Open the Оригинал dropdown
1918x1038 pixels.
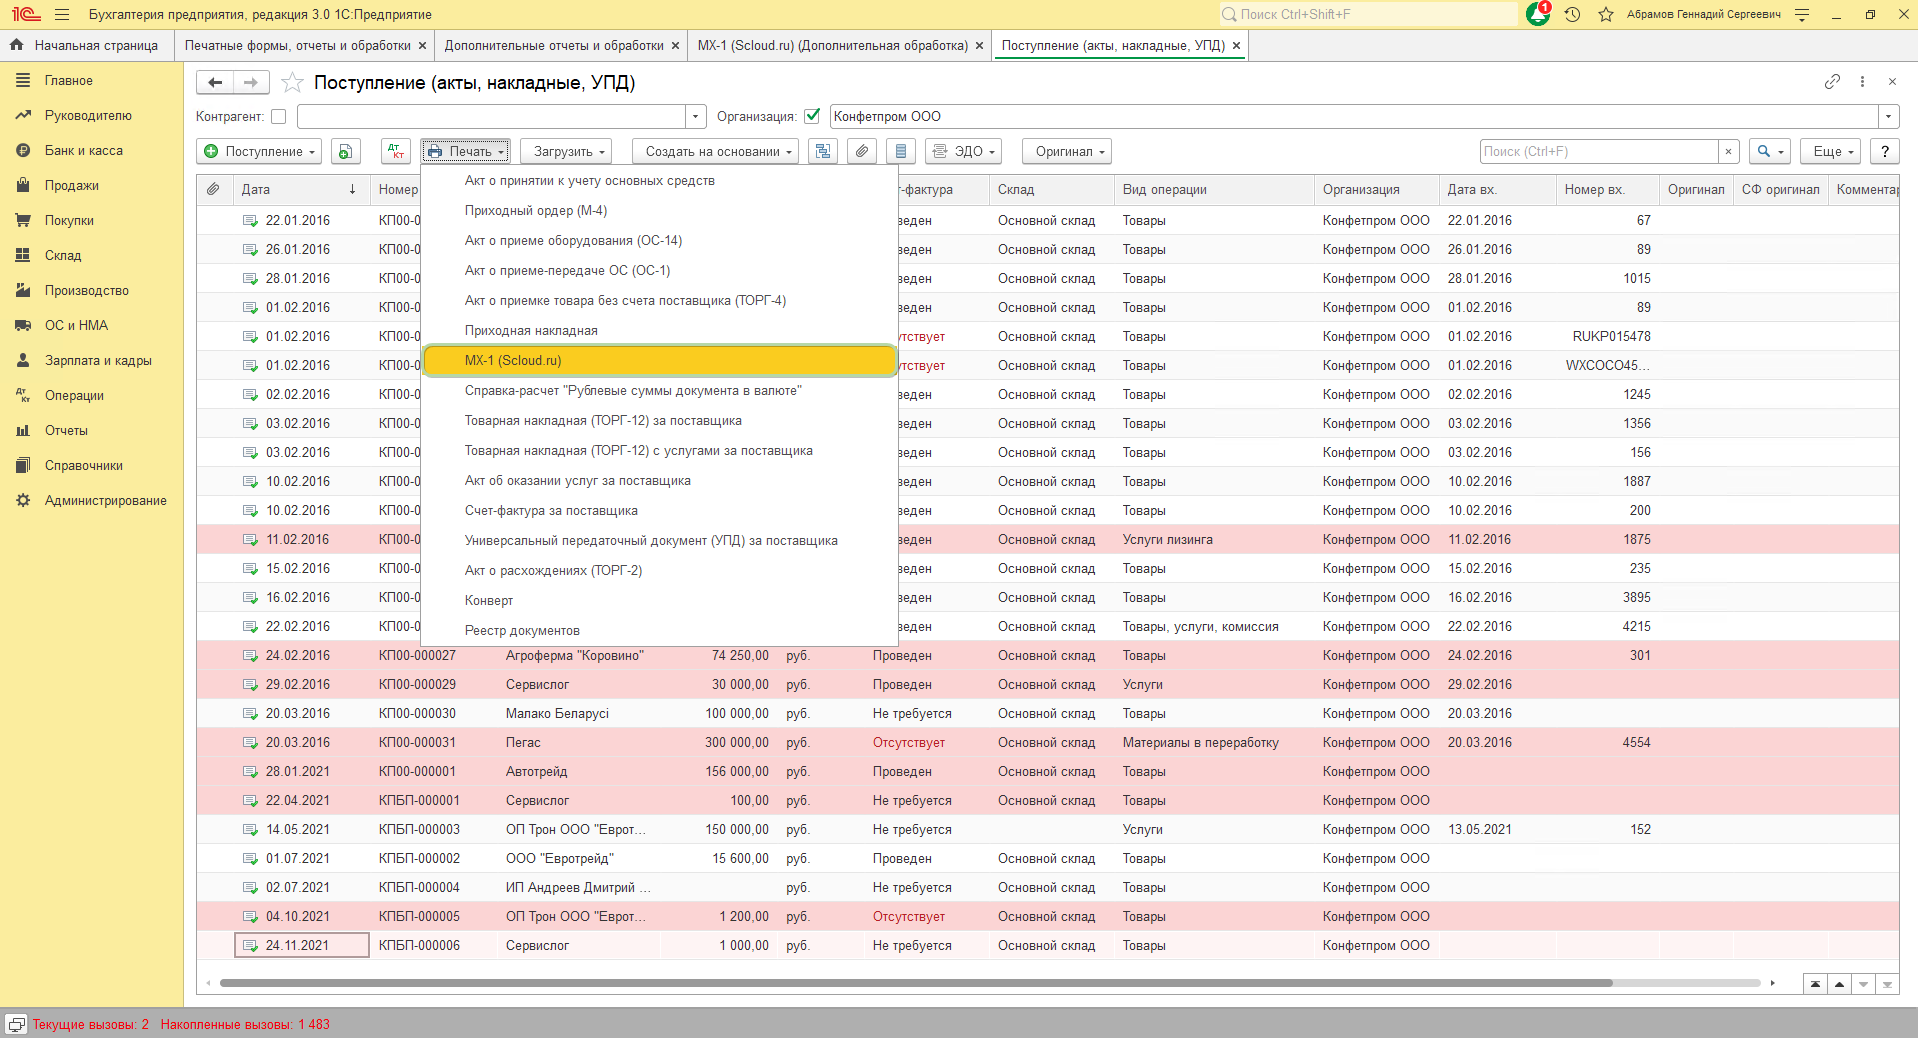[x=1067, y=152]
